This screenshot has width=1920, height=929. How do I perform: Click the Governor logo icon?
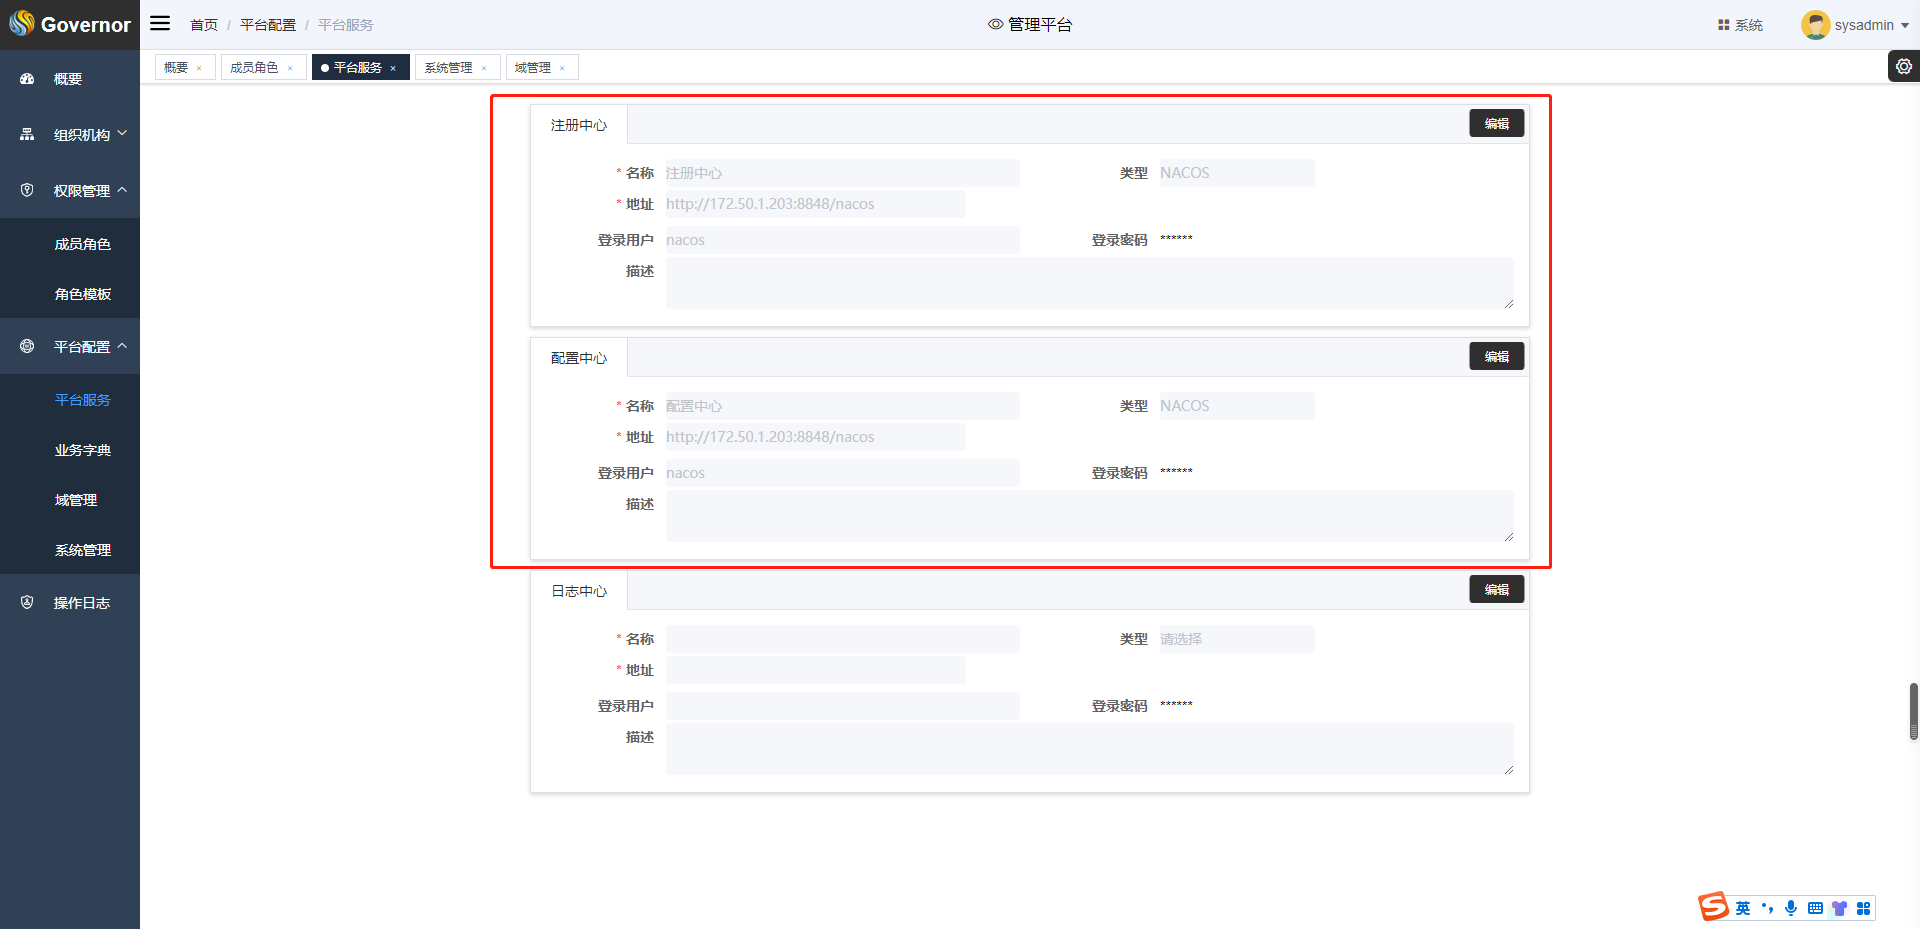[x=21, y=23]
